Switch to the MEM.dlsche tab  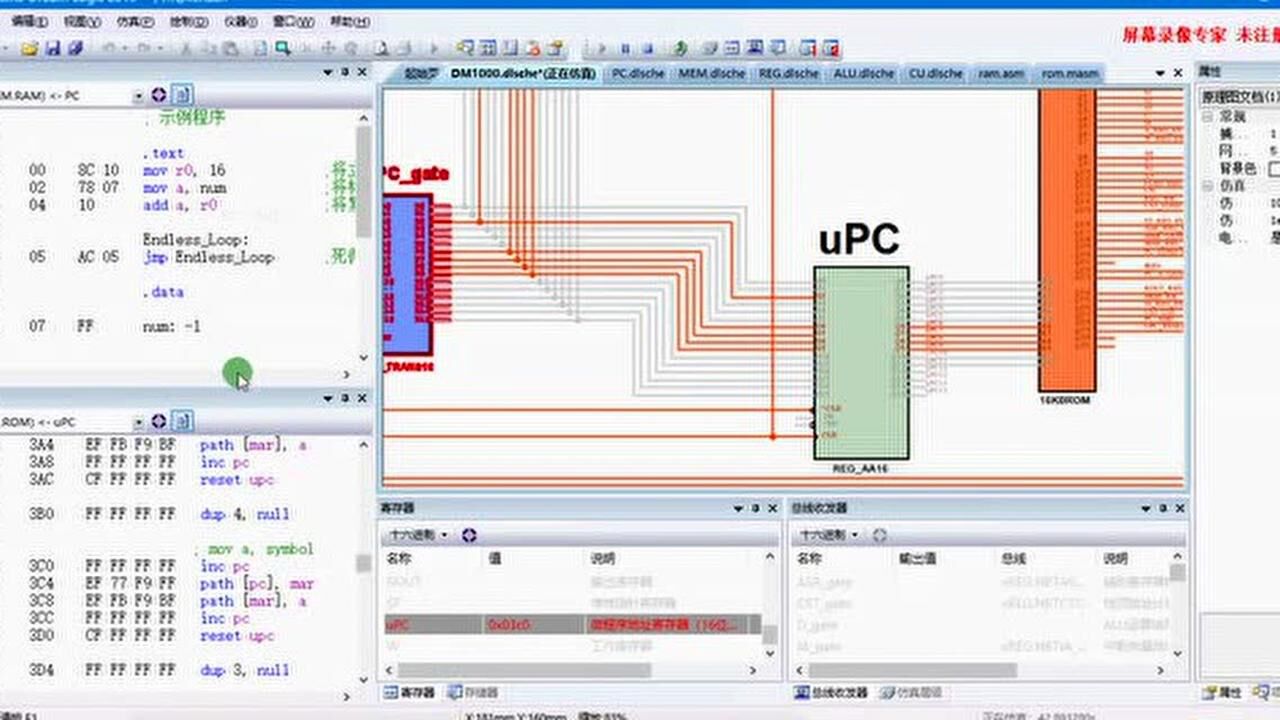click(x=711, y=73)
